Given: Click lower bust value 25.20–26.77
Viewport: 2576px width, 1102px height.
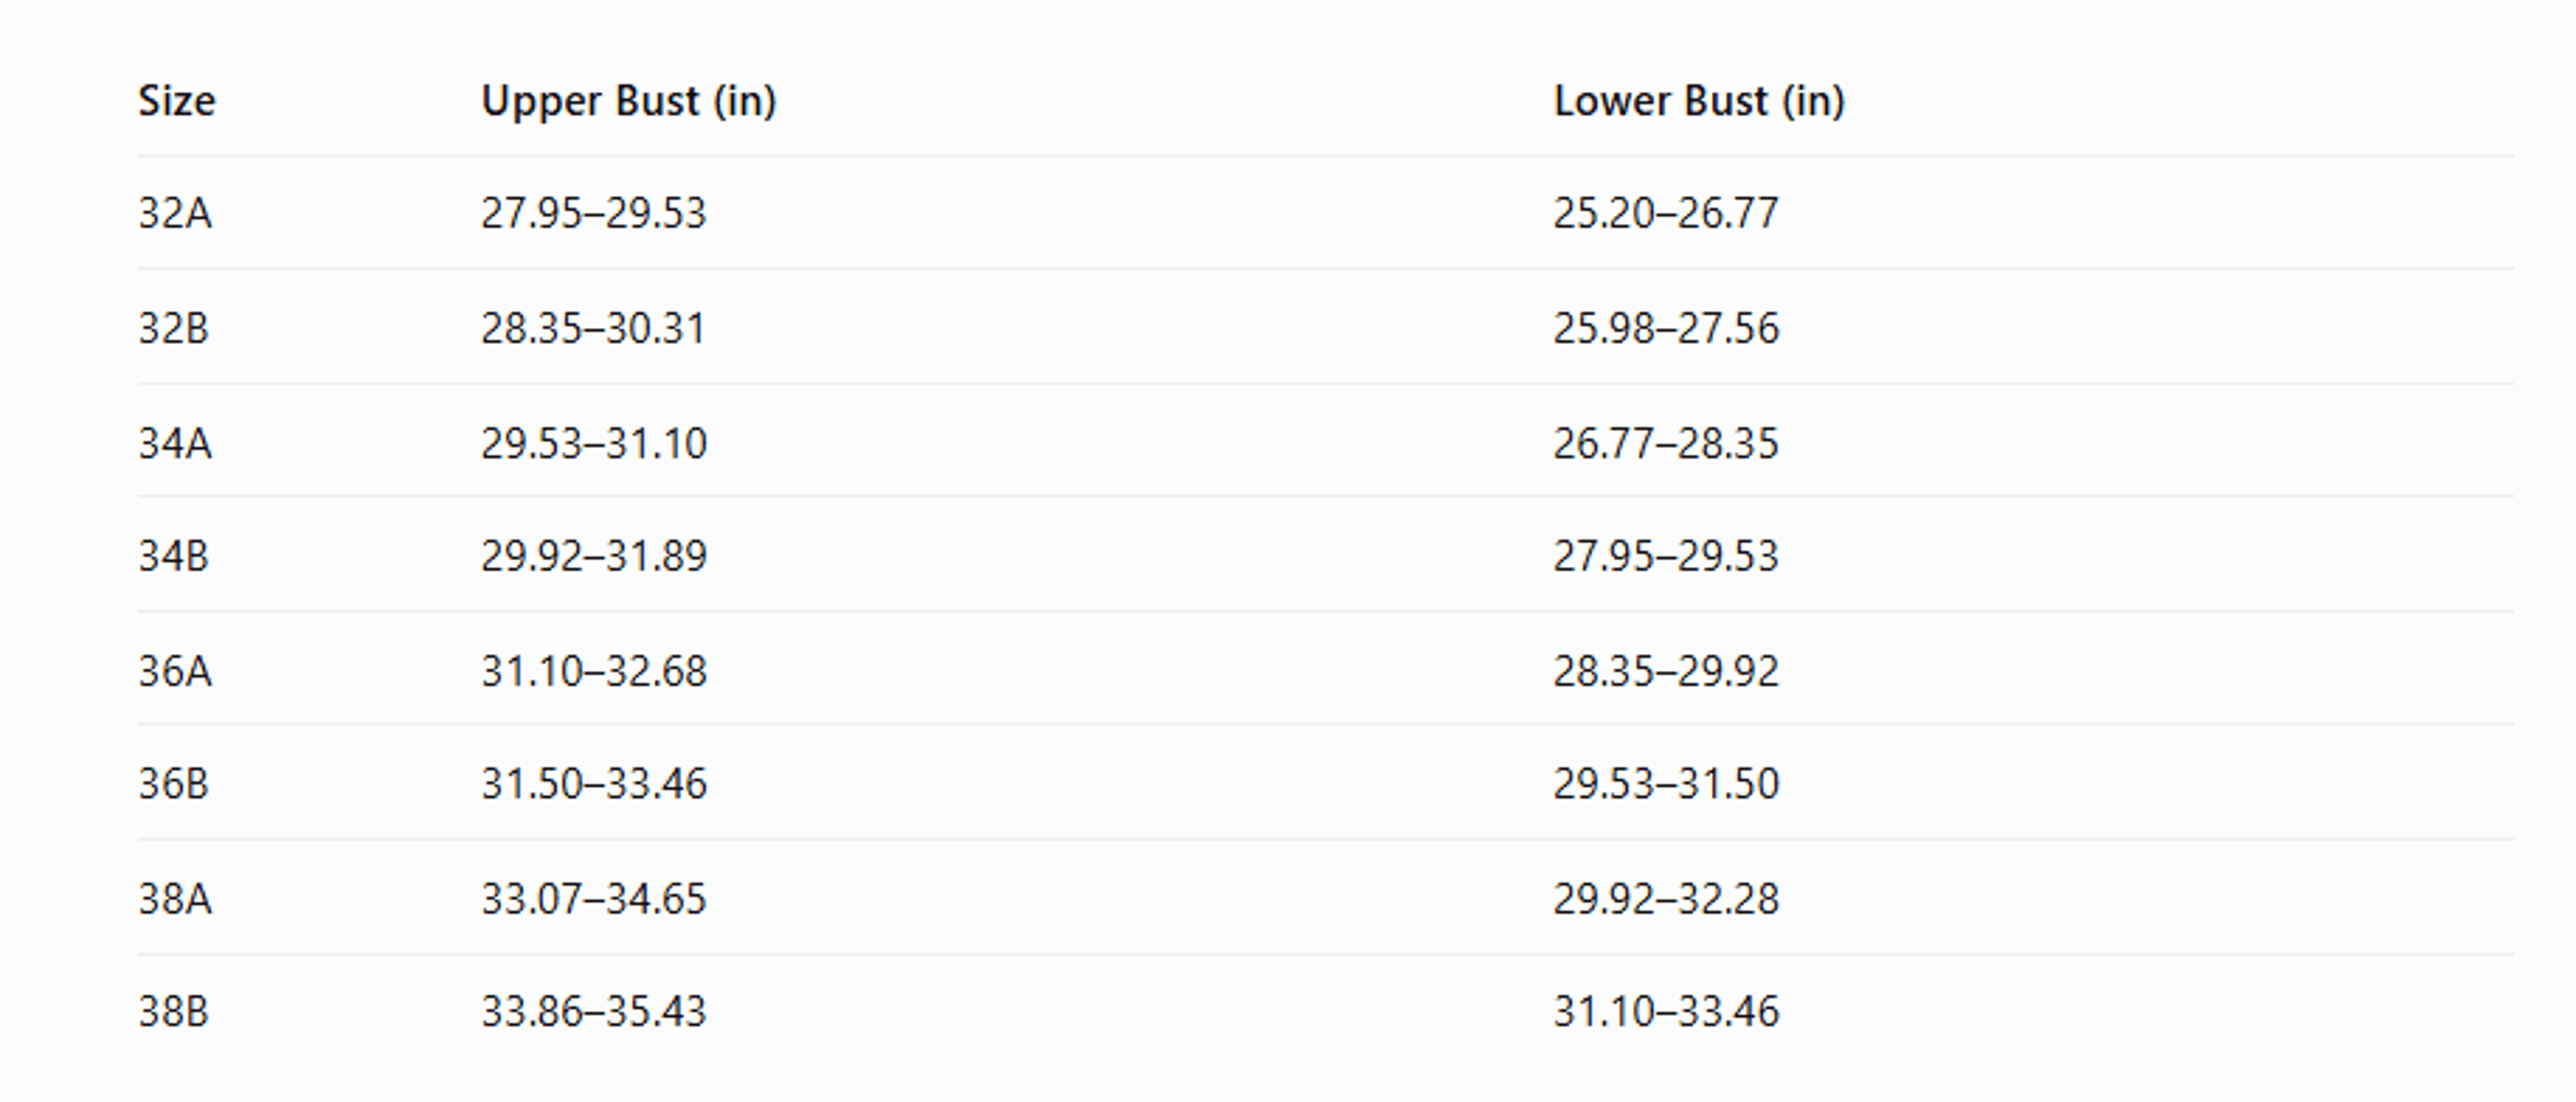Looking at the screenshot, I should (x=1666, y=213).
